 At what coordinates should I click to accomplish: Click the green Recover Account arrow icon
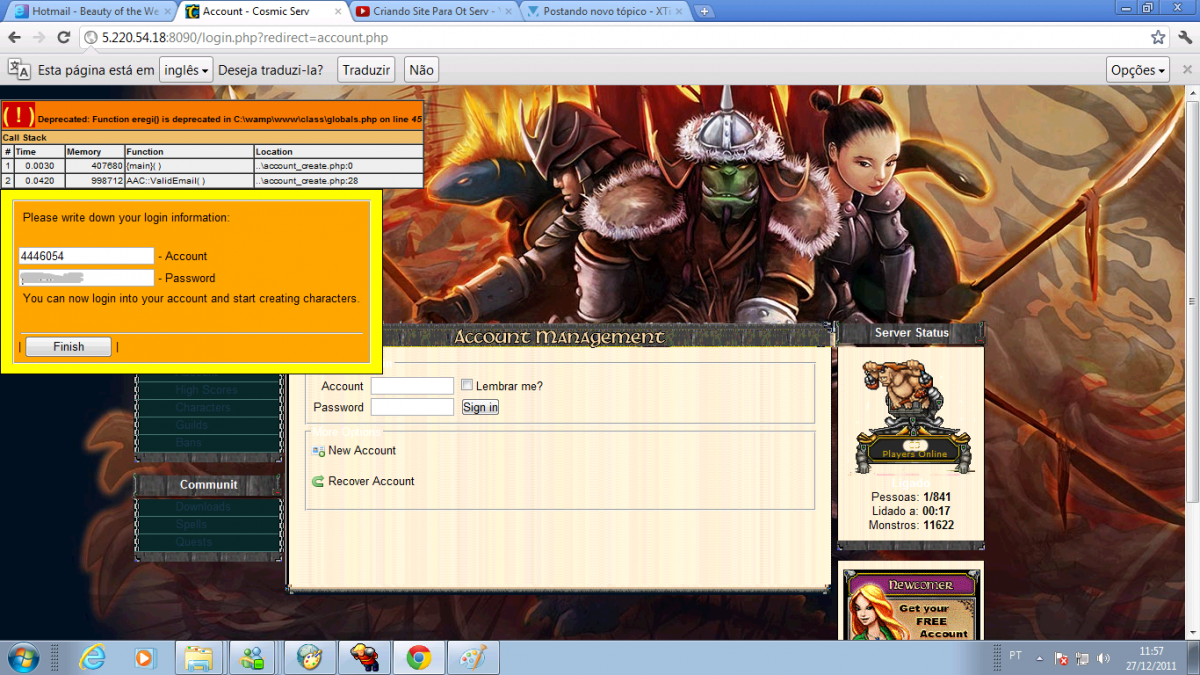point(318,481)
